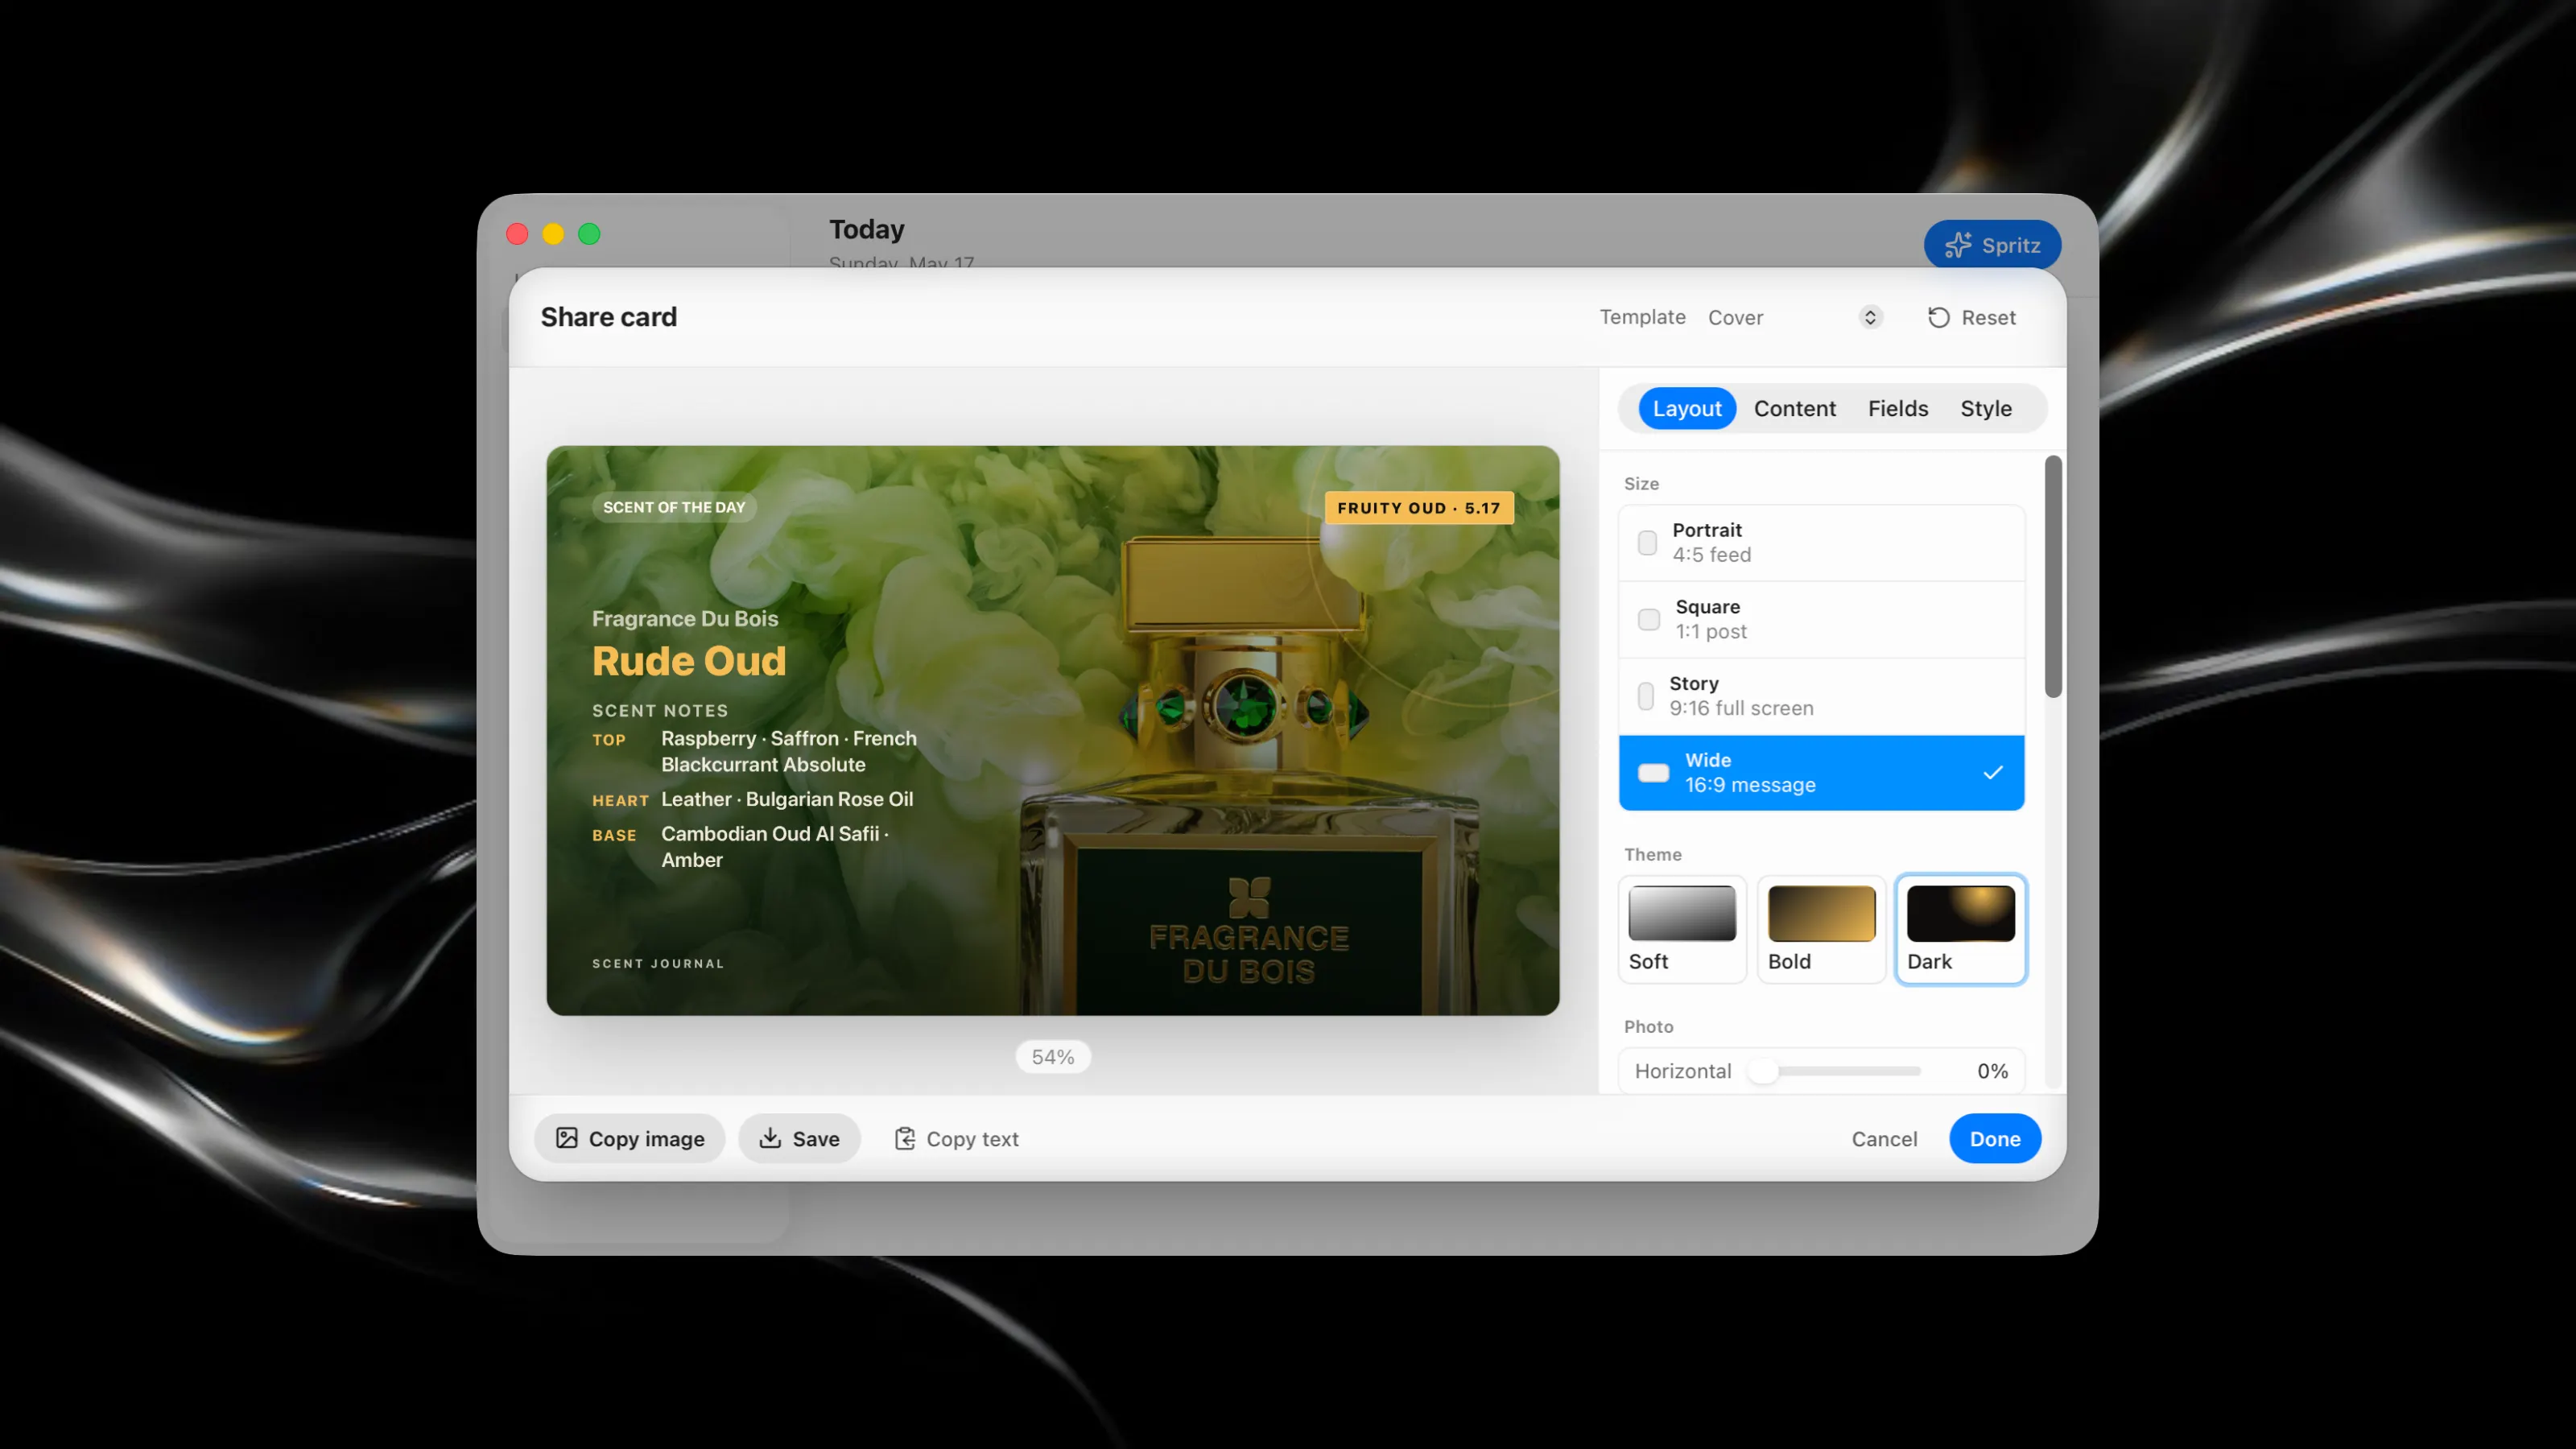Viewport: 2576px width, 1449px height.
Task: Click the Copy image picture icon
Action: [x=567, y=1138]
